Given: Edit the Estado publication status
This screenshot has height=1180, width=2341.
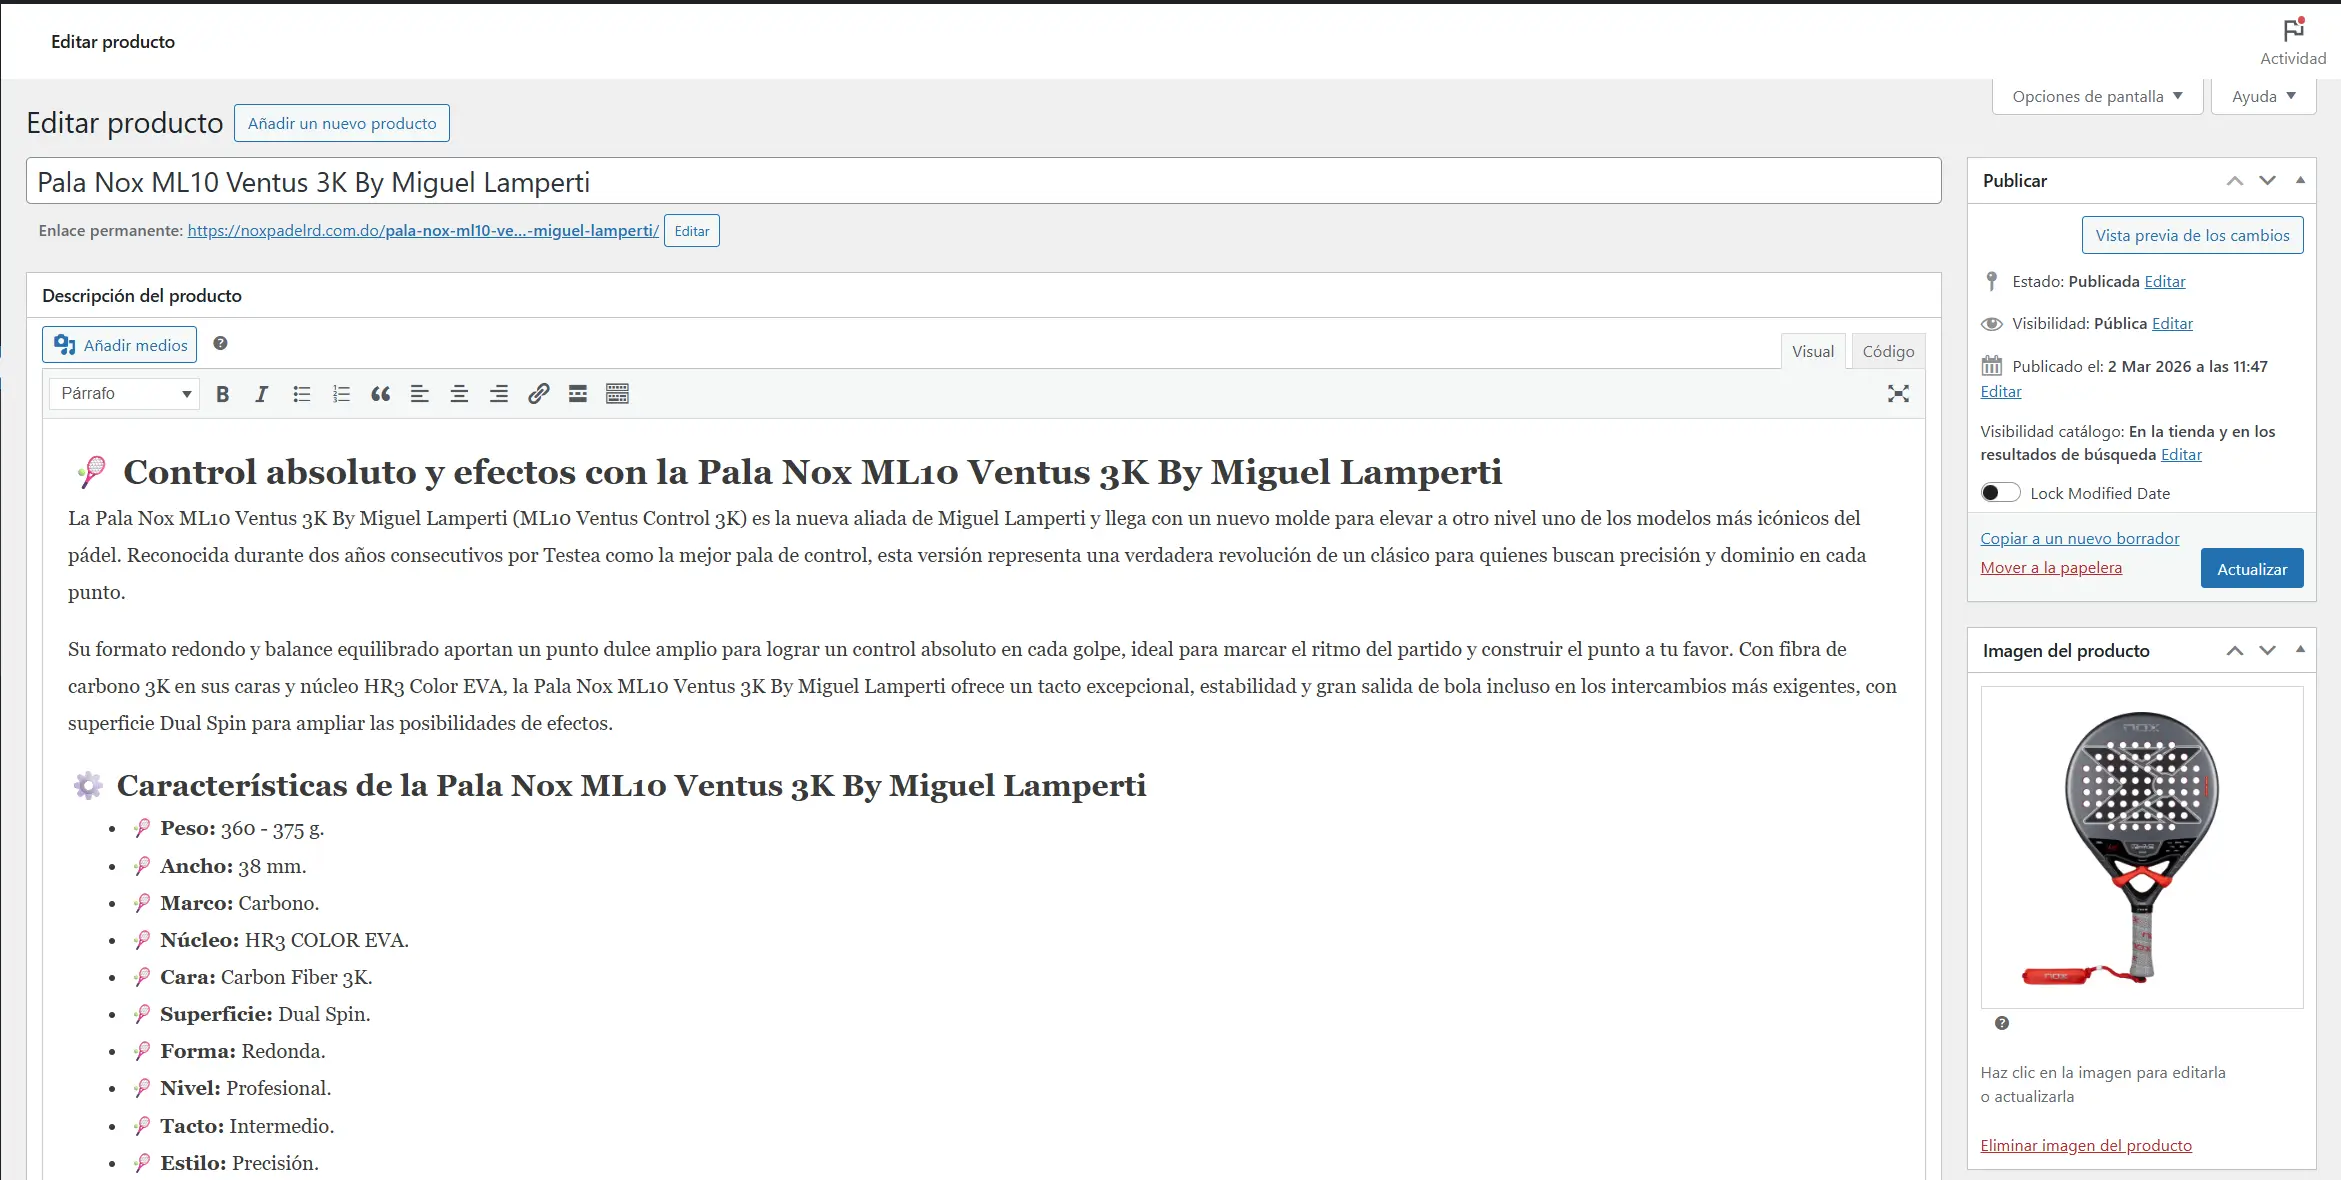Looking at the screenshot, I should click(x=2165, y=282).
